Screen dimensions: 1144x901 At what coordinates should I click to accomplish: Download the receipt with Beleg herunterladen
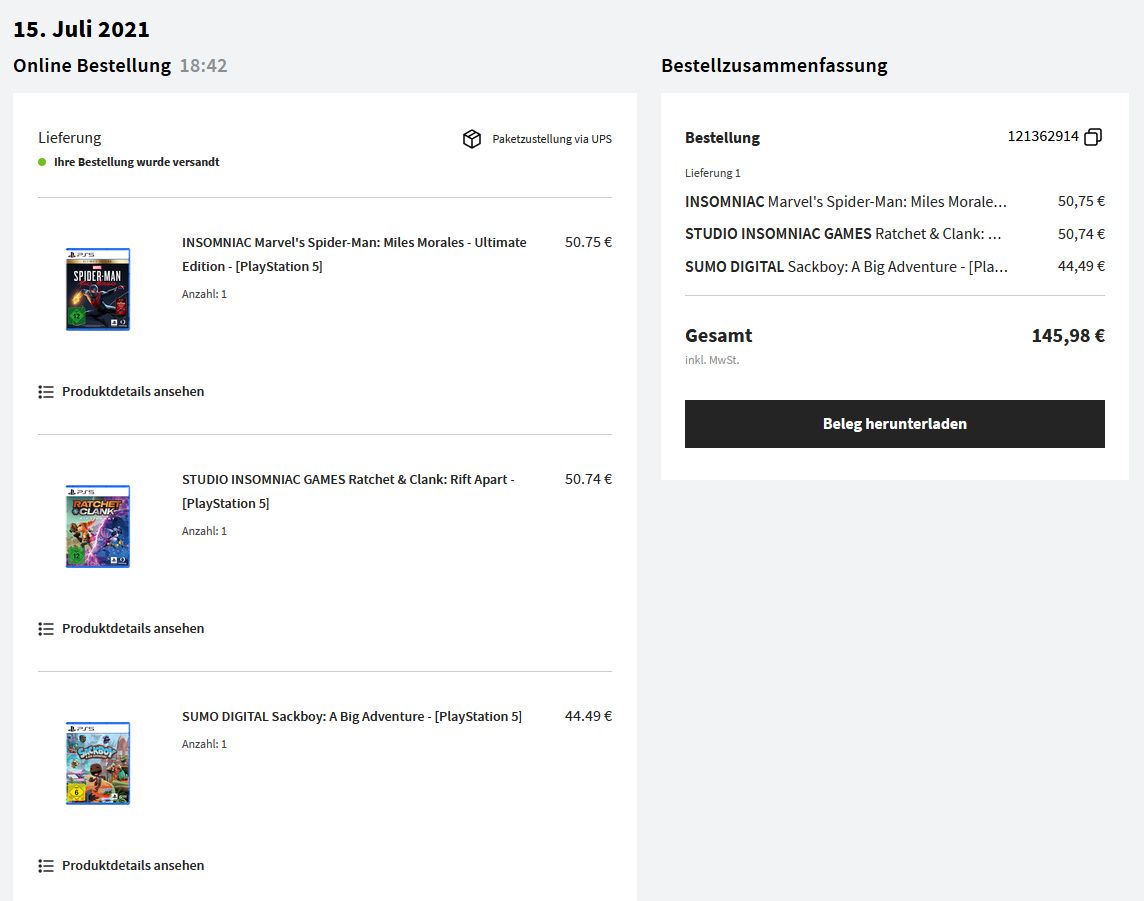(x=894, y=424)
